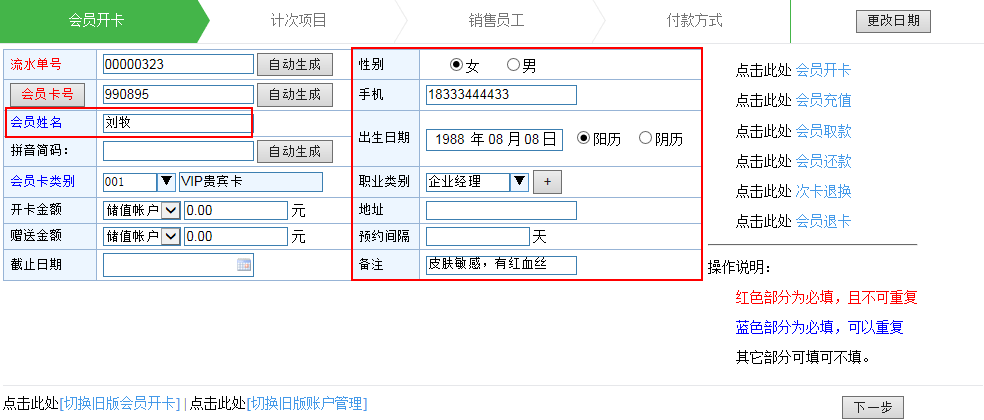This screenshot has width=984, height=420.
Task: Click the 切换旧版会员开卡 link
Action: click(x=121, y=403)
